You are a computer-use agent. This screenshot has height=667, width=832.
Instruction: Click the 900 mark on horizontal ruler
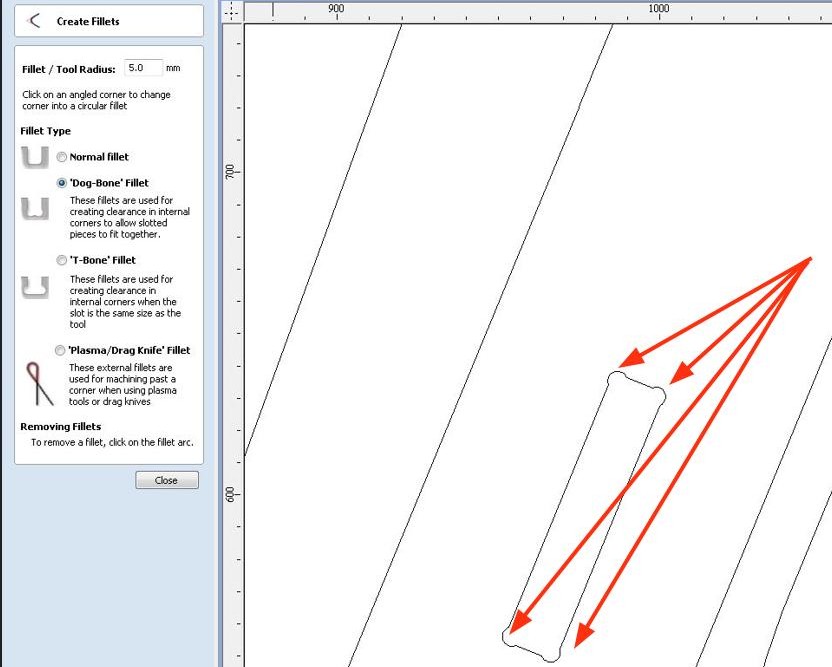(336, 8)
